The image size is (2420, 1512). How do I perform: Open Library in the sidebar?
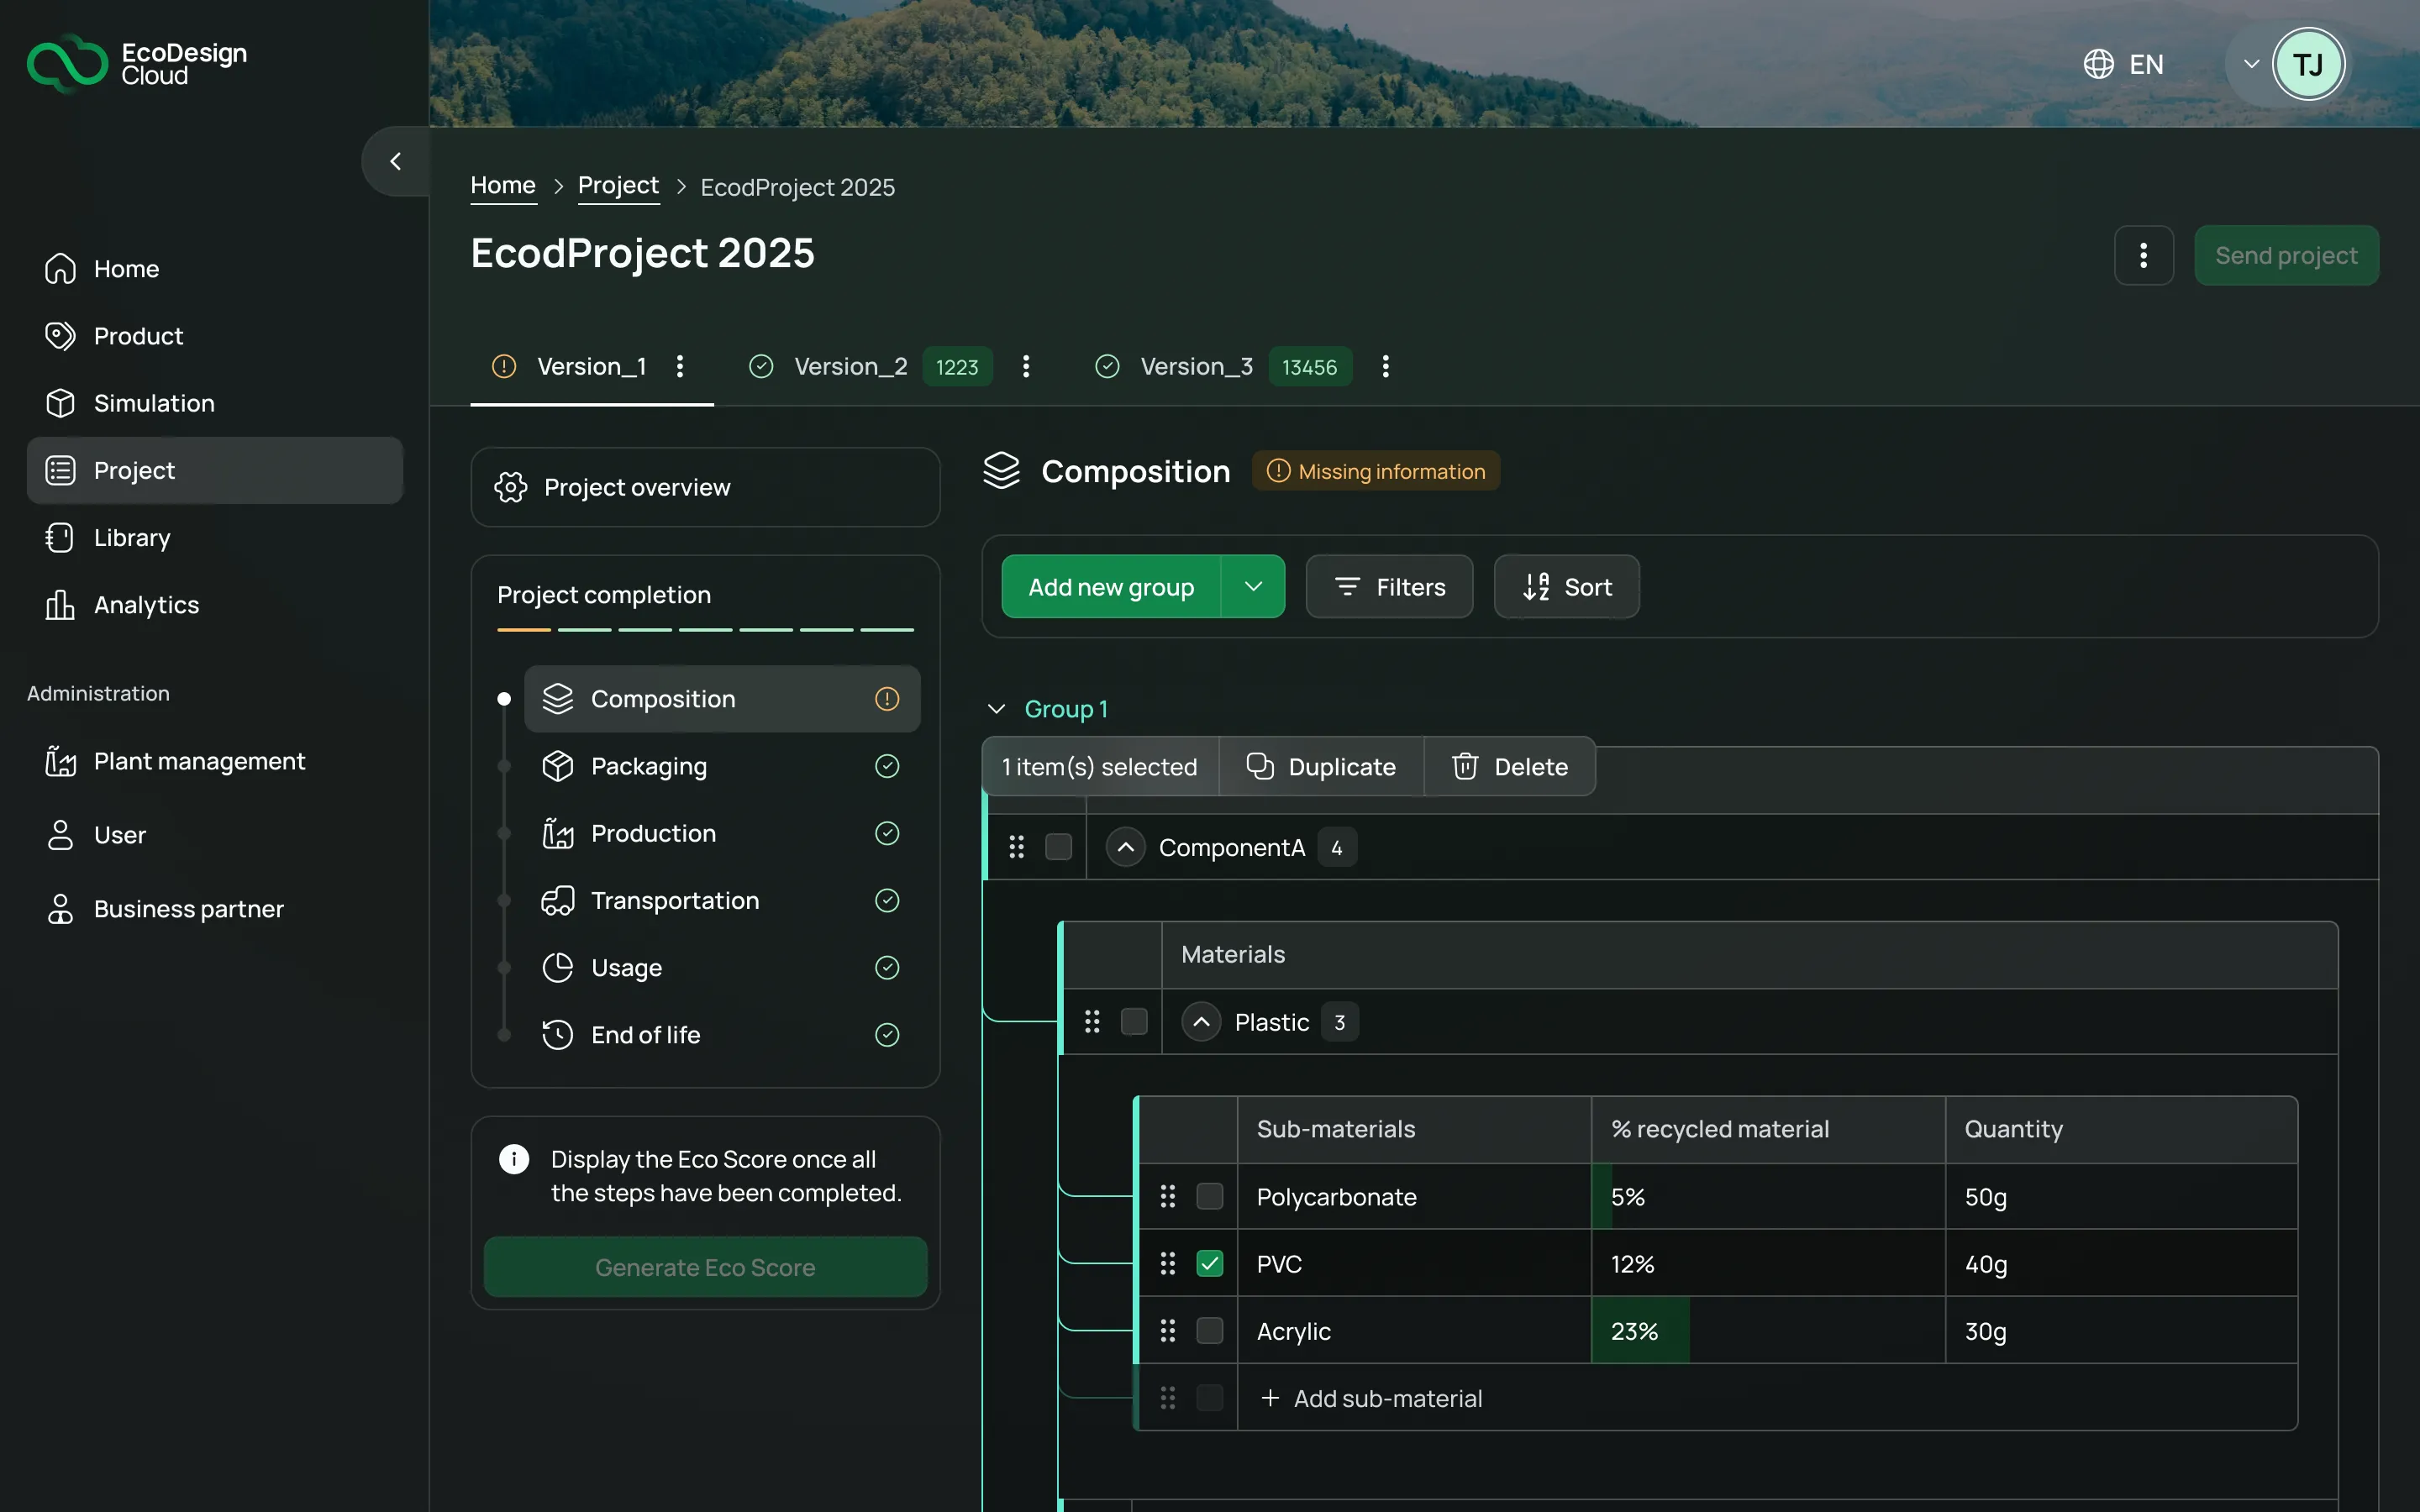coord(215,537)
